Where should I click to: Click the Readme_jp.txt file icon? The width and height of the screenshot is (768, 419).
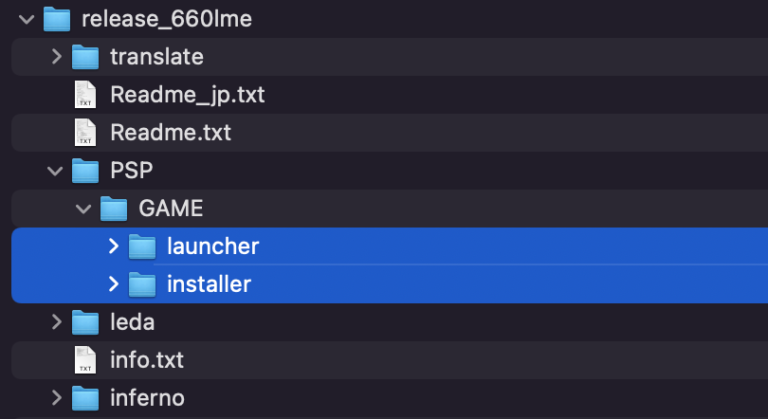[86, 95]
